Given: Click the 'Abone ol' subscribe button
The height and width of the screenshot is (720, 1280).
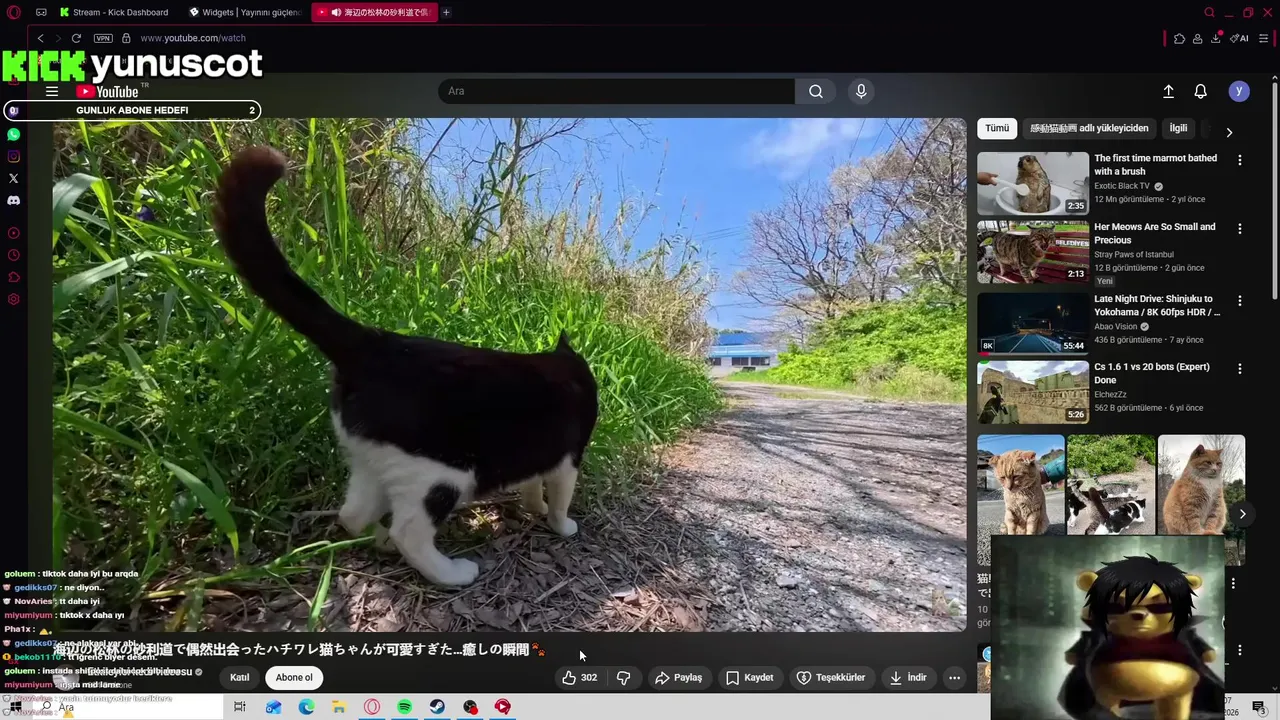Looking at the screenshot, I should point(294,677).
